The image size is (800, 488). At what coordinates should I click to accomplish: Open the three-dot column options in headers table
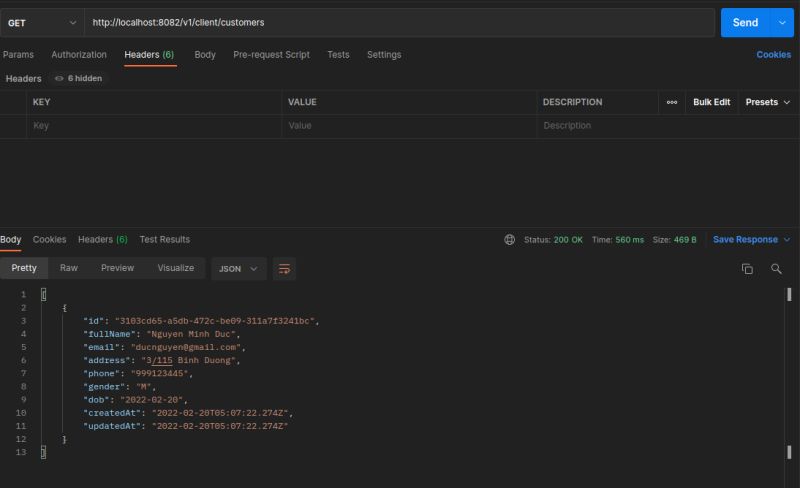(671, 102)
